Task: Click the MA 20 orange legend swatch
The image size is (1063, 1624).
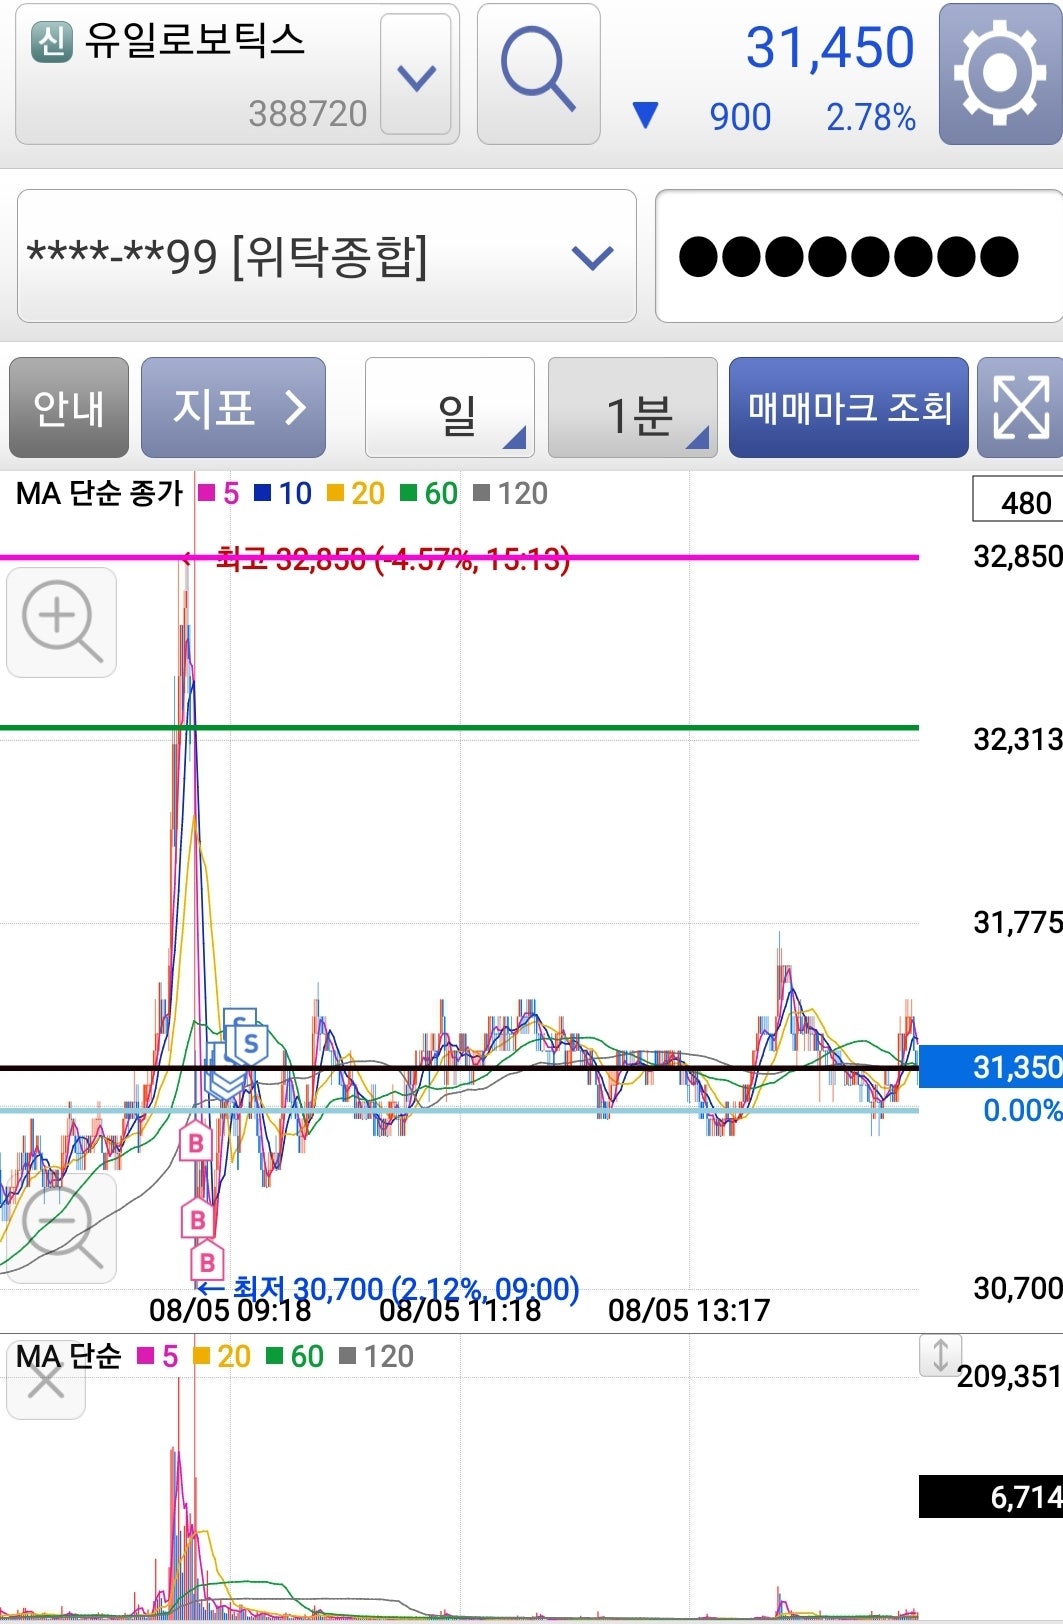Action: click(336, 493)
